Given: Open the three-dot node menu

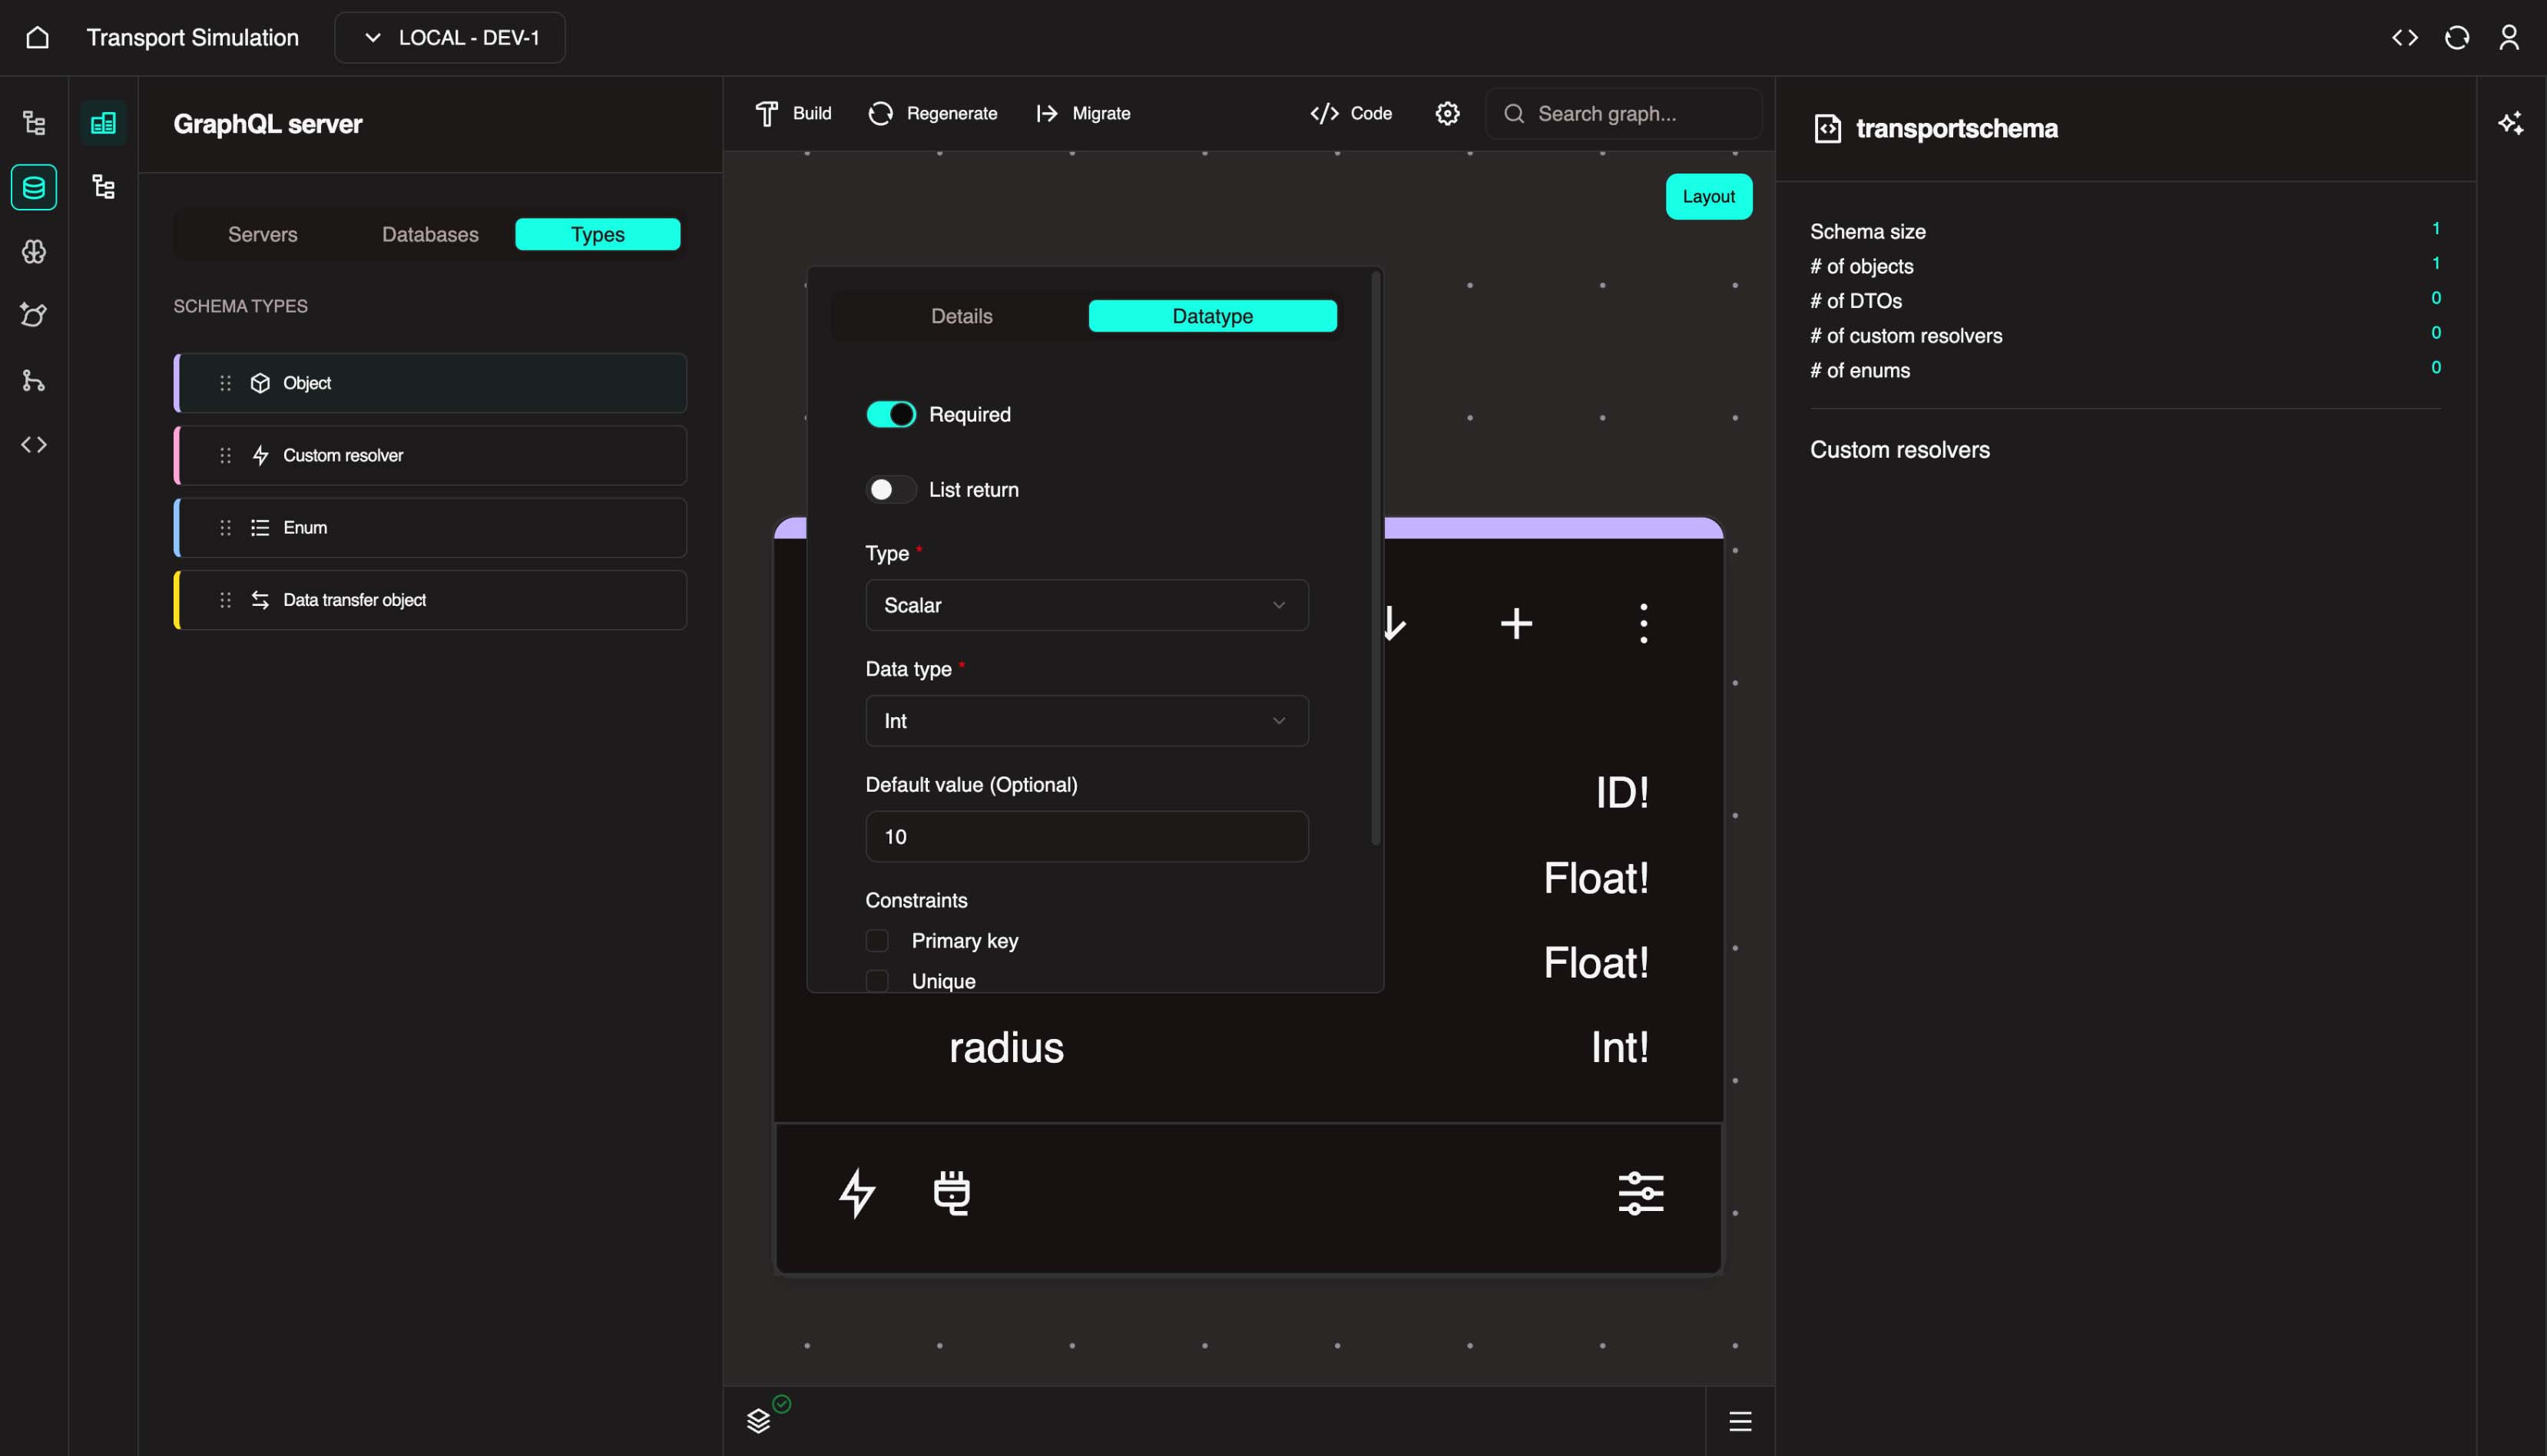Looking at the screenshot, I should pos(1643,623).
